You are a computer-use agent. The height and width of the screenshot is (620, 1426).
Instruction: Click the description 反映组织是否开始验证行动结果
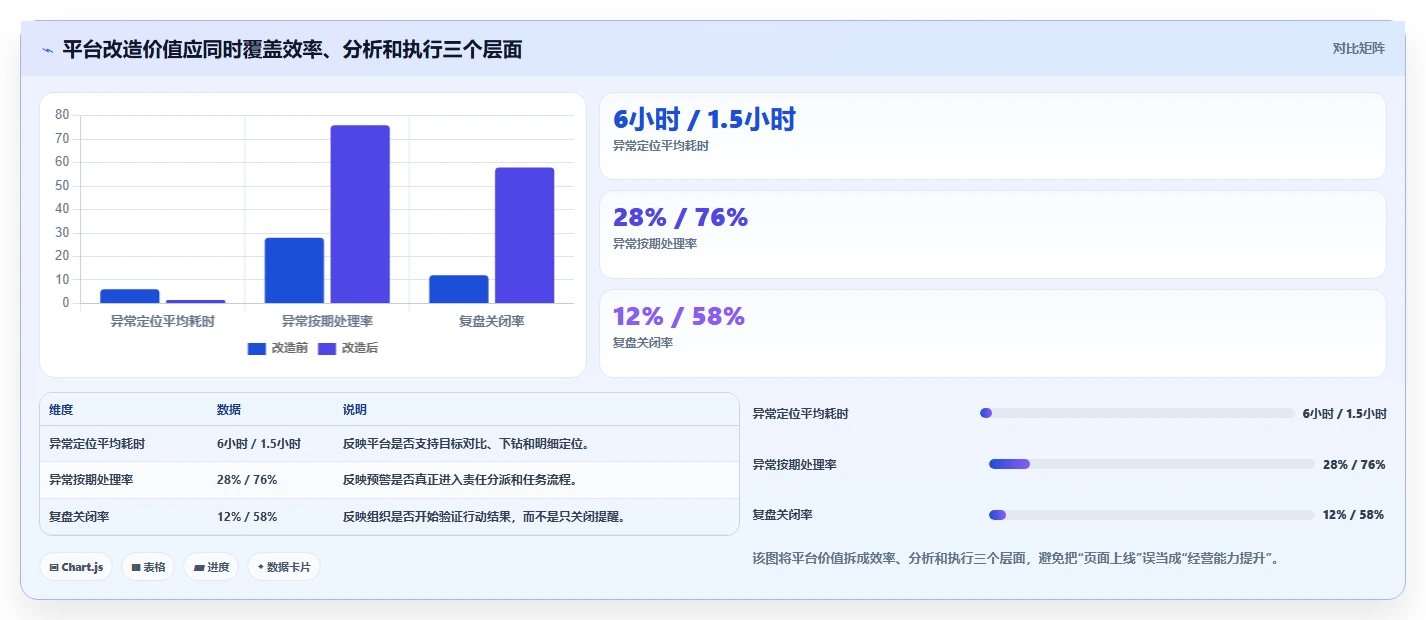[483, 517]
